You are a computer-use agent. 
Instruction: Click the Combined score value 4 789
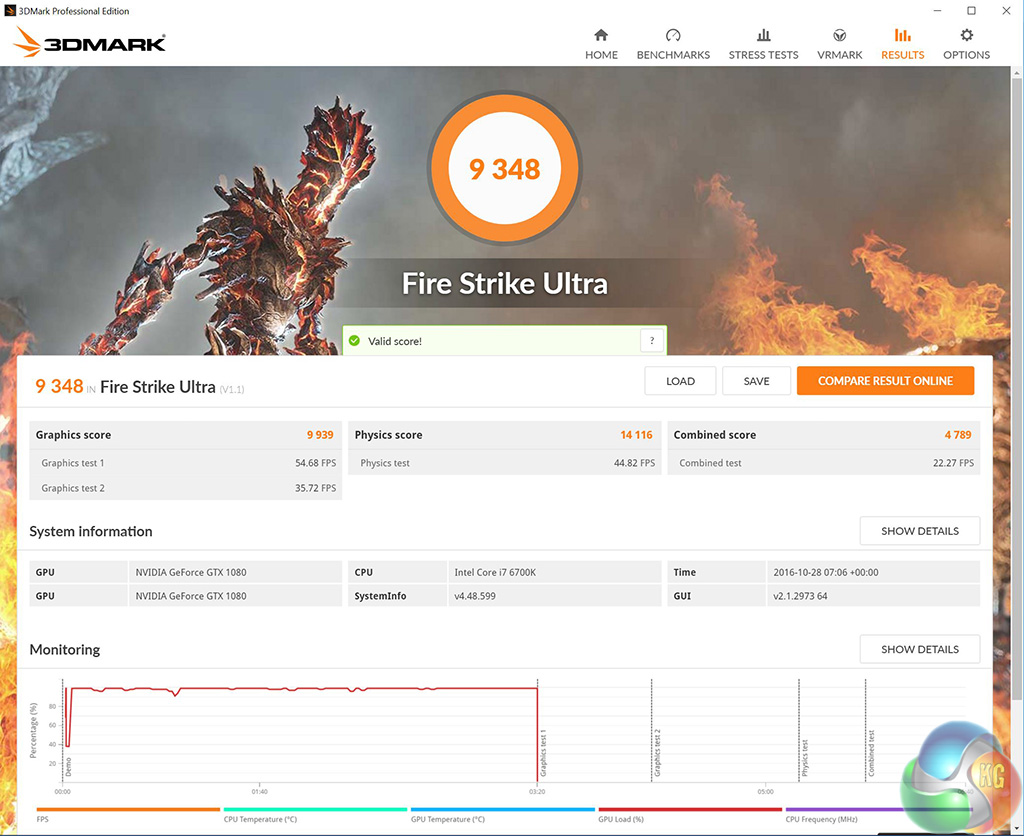[x=957, y=435]
